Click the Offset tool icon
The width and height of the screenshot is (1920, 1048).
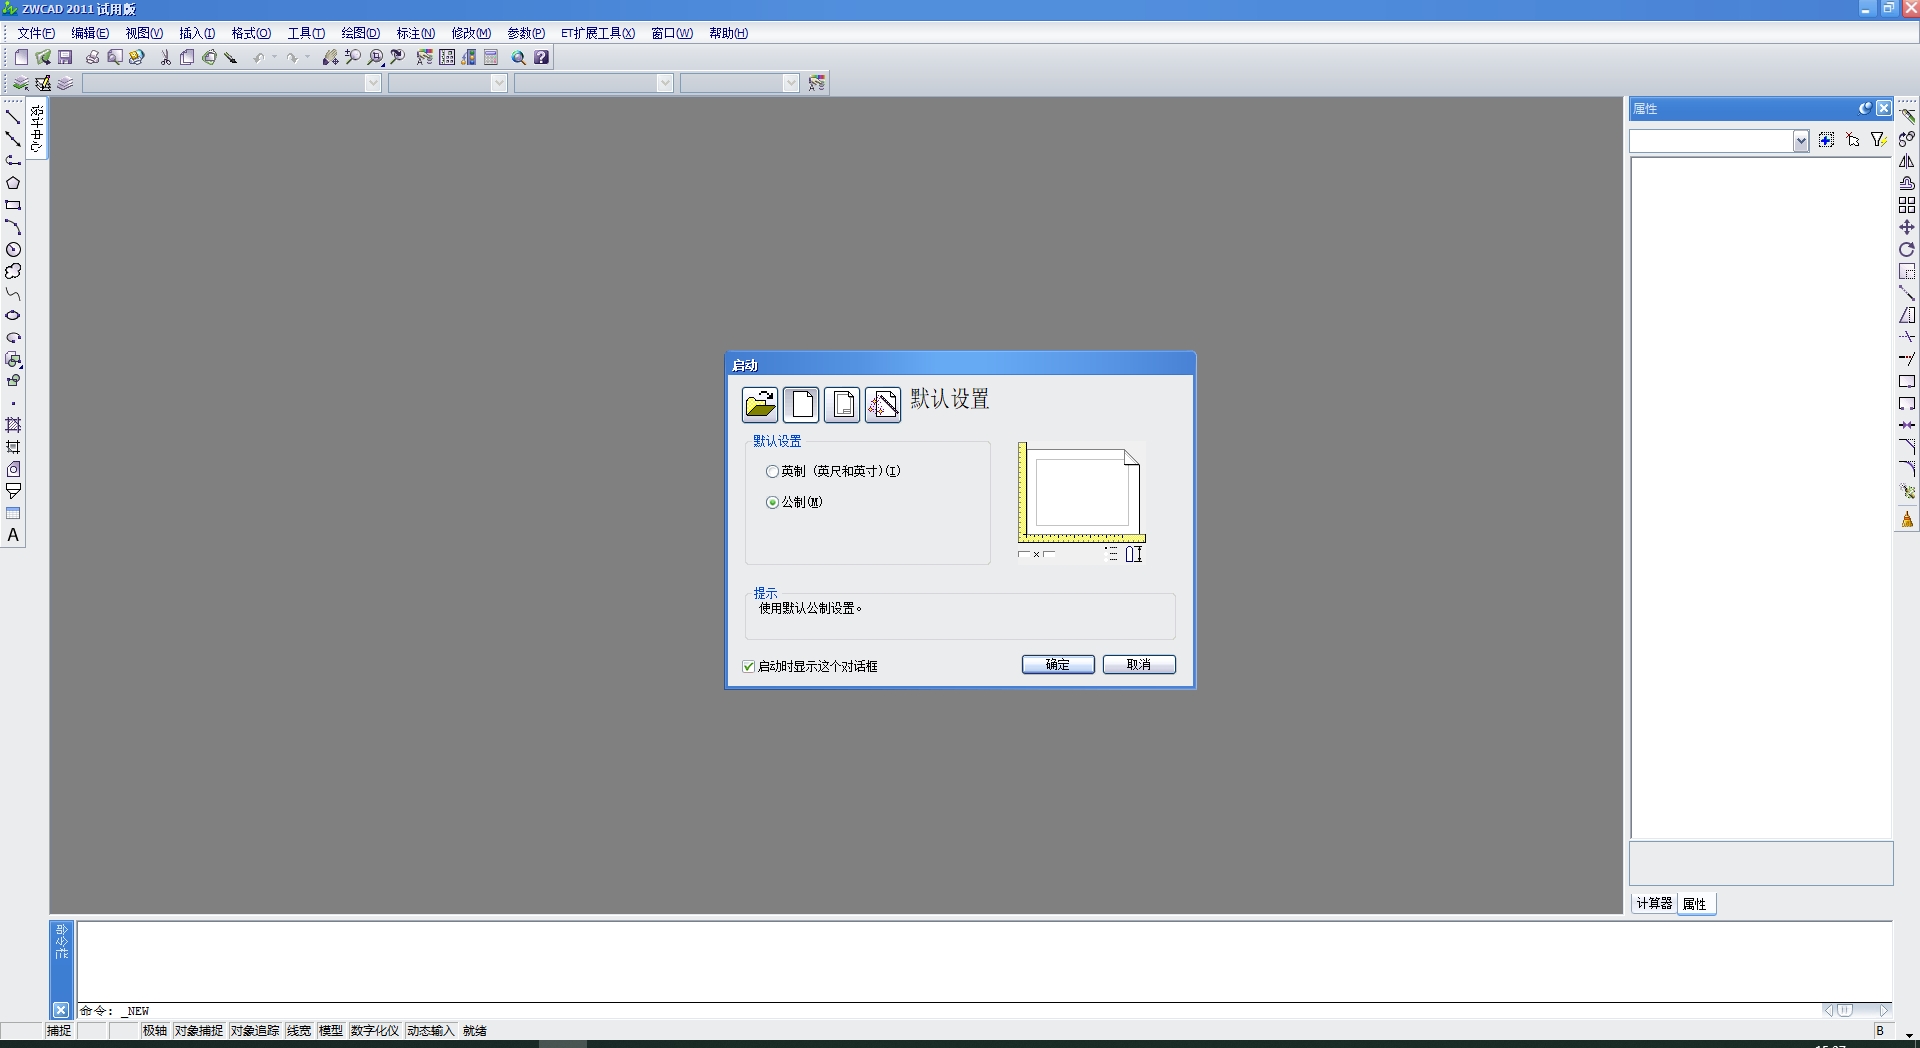1907,183
